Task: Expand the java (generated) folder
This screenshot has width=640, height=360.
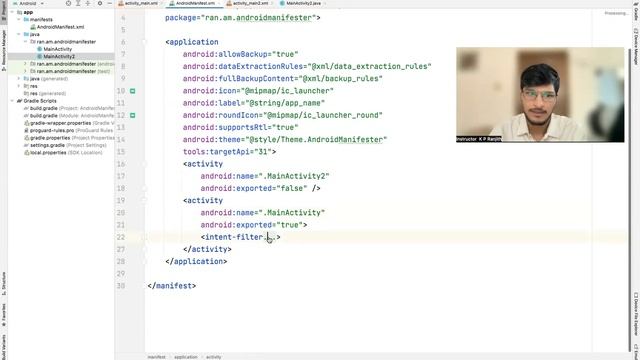Action: (x=19, y=79)
